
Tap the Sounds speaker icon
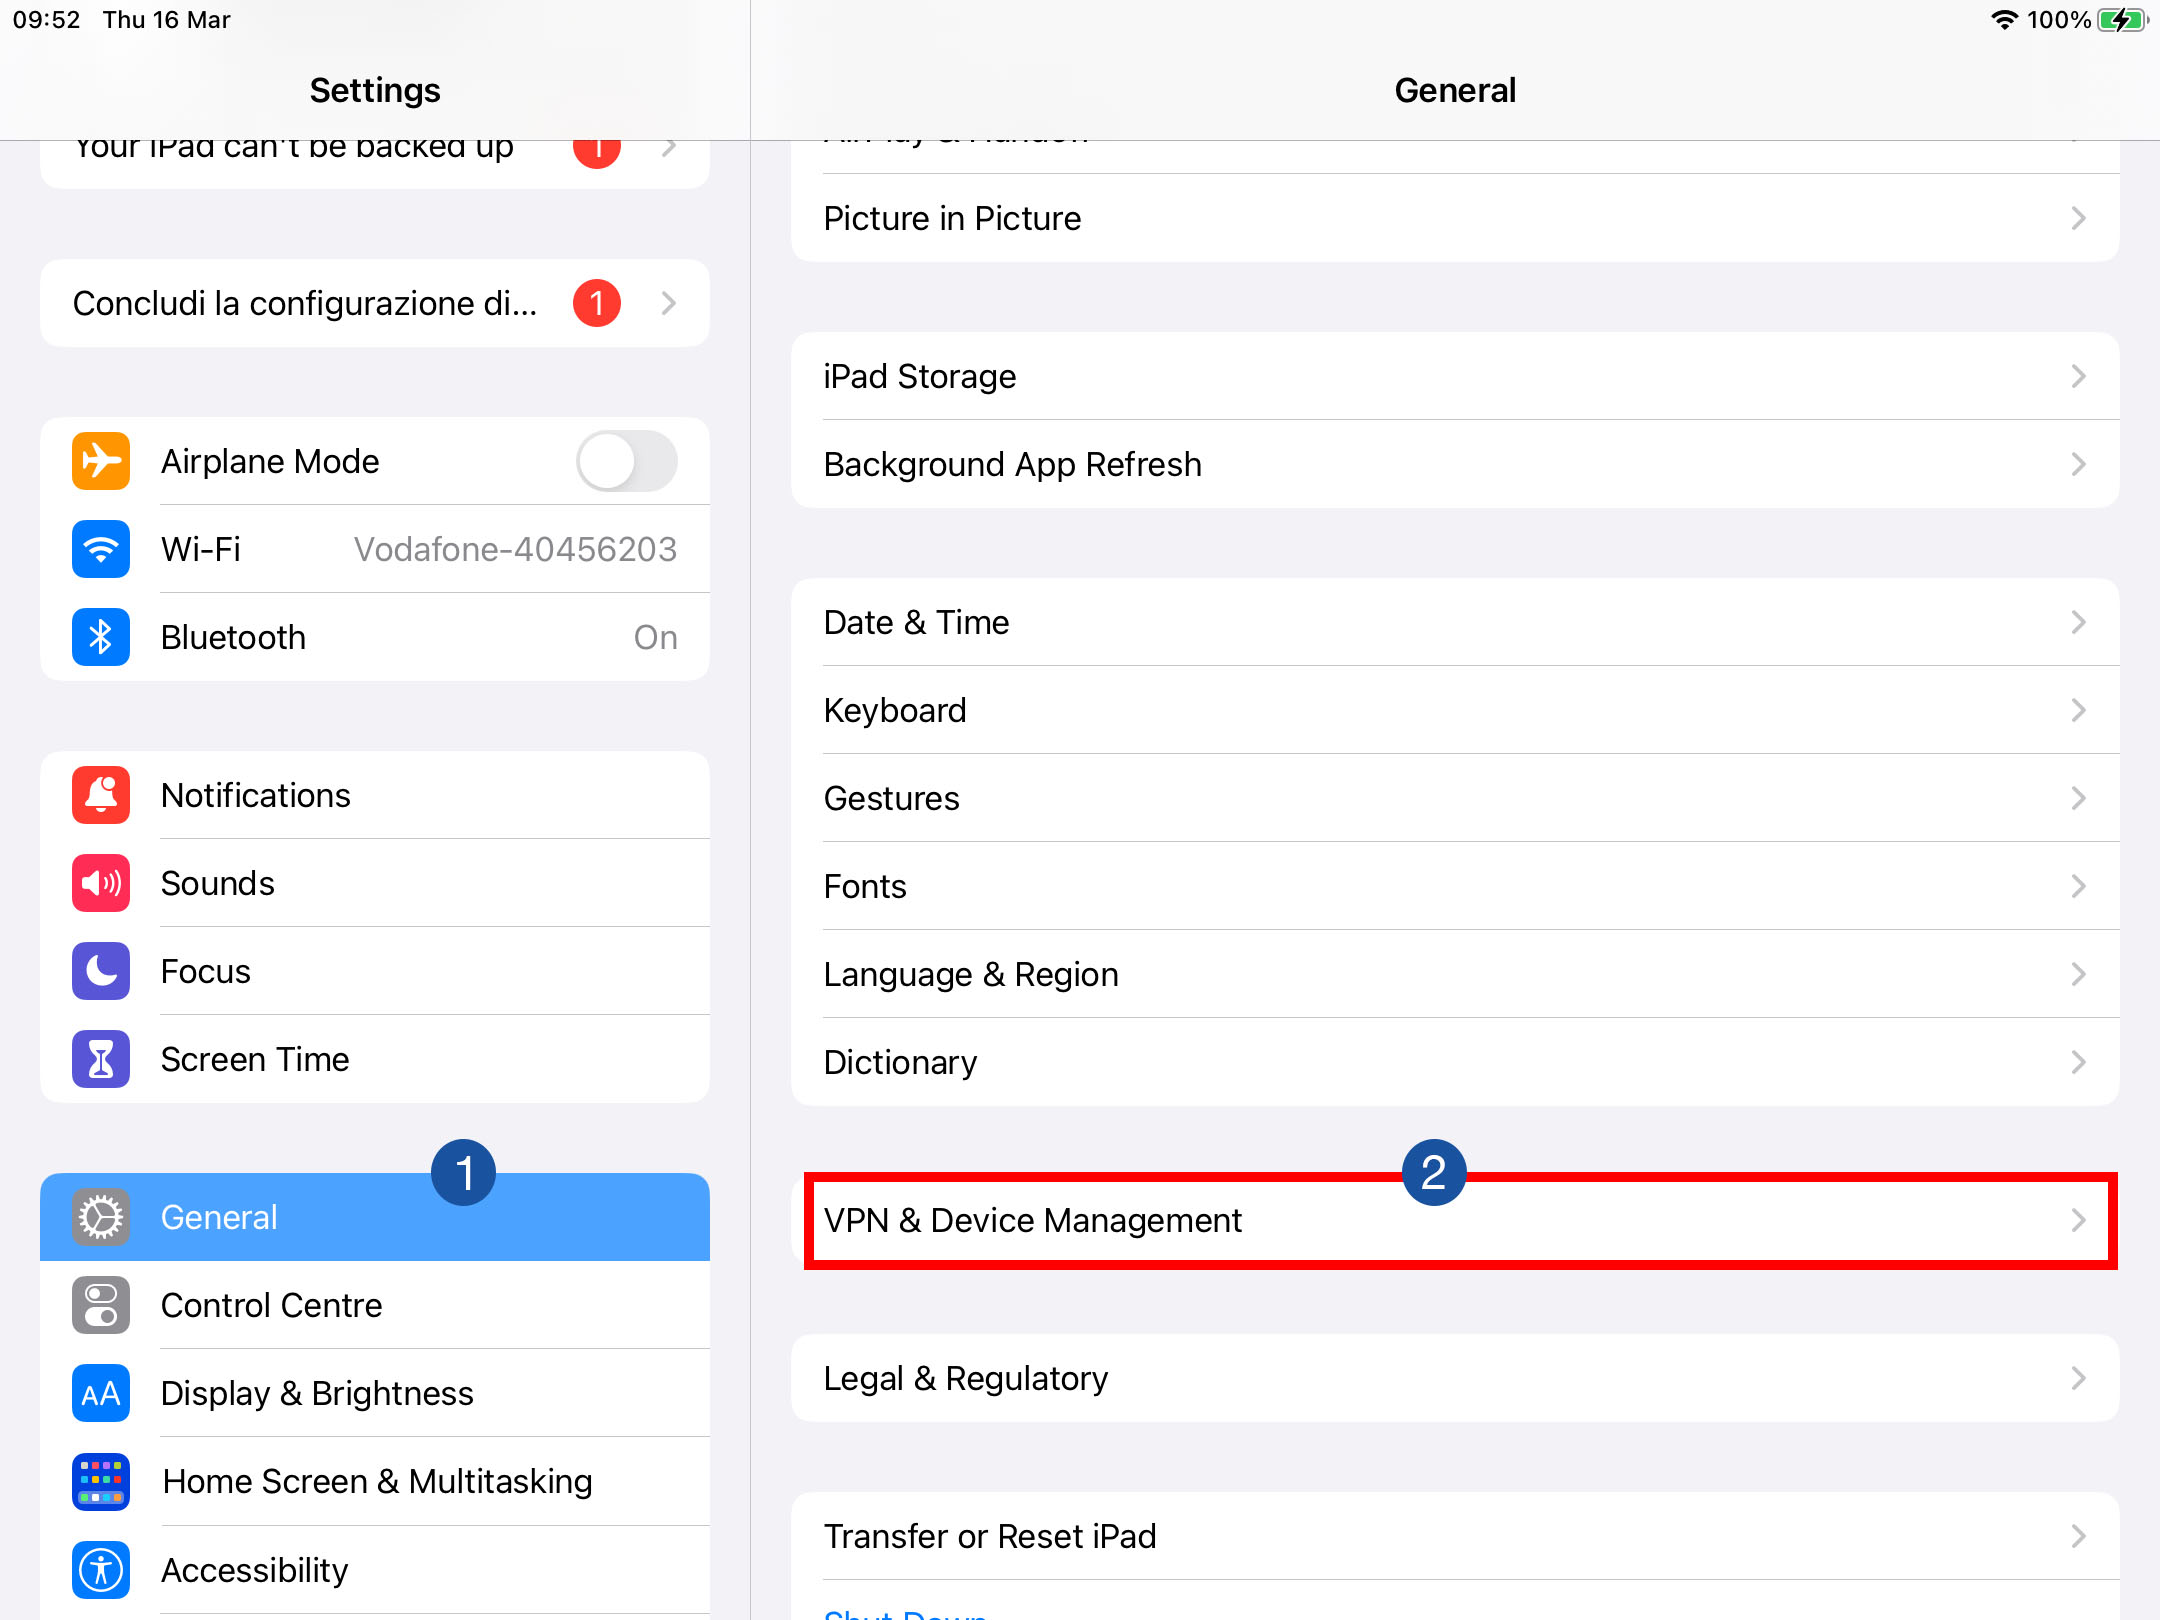click(x=101, y=883)
